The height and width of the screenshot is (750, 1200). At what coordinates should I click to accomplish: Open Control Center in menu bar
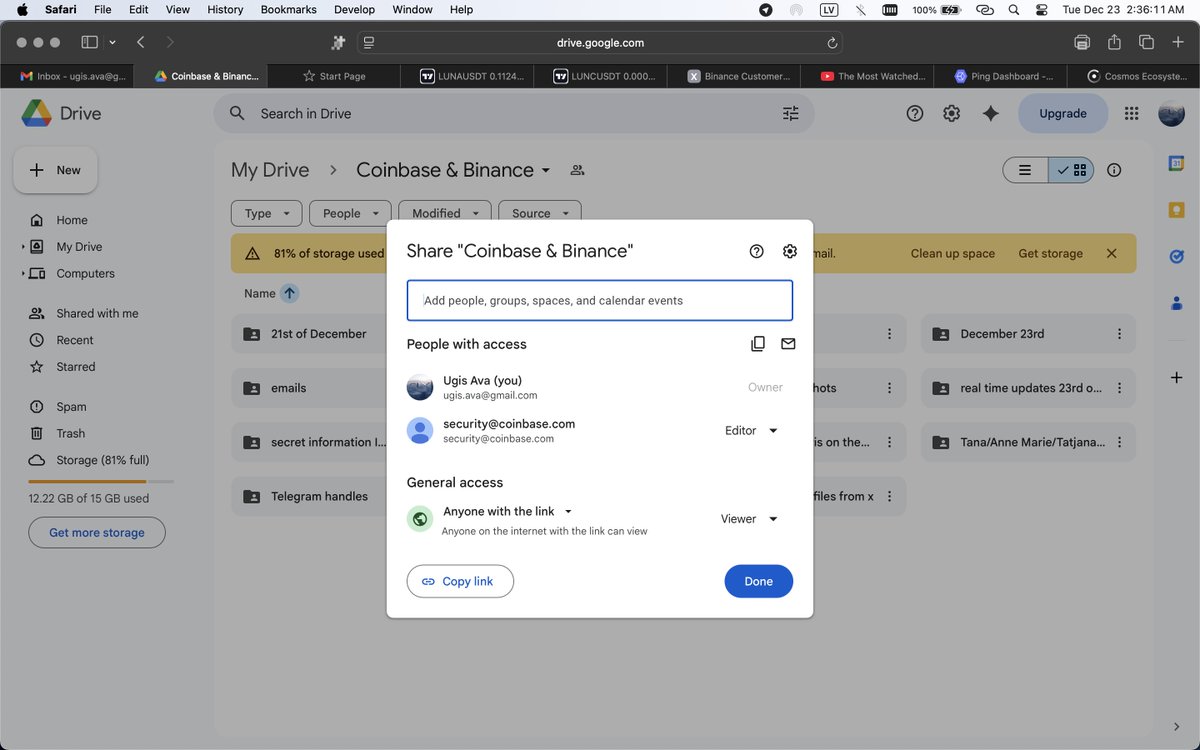coord(1041,9)
